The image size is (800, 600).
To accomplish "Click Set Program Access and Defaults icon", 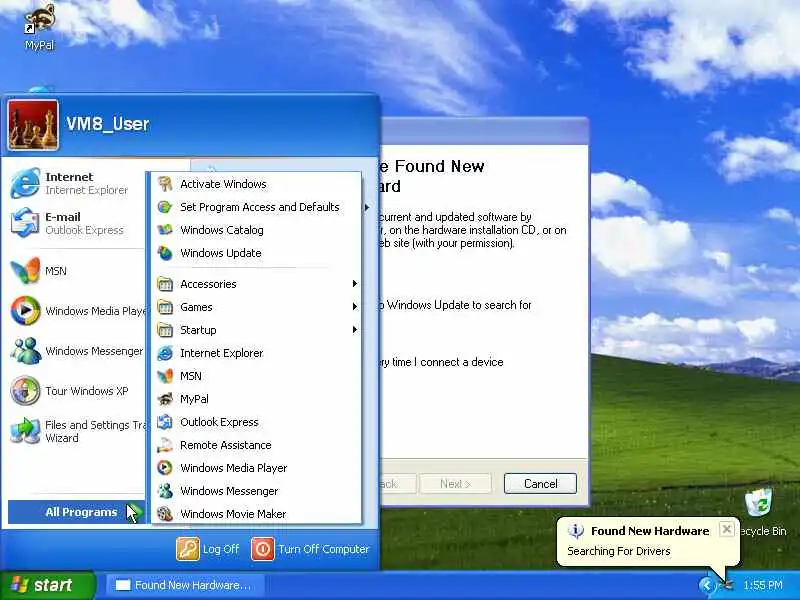I will [x=165, y=207].
